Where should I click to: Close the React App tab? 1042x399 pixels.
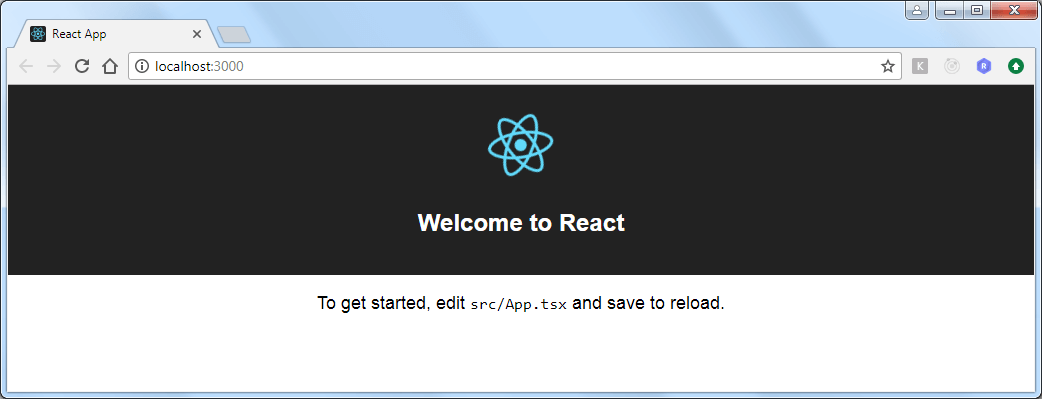[197, 34]
